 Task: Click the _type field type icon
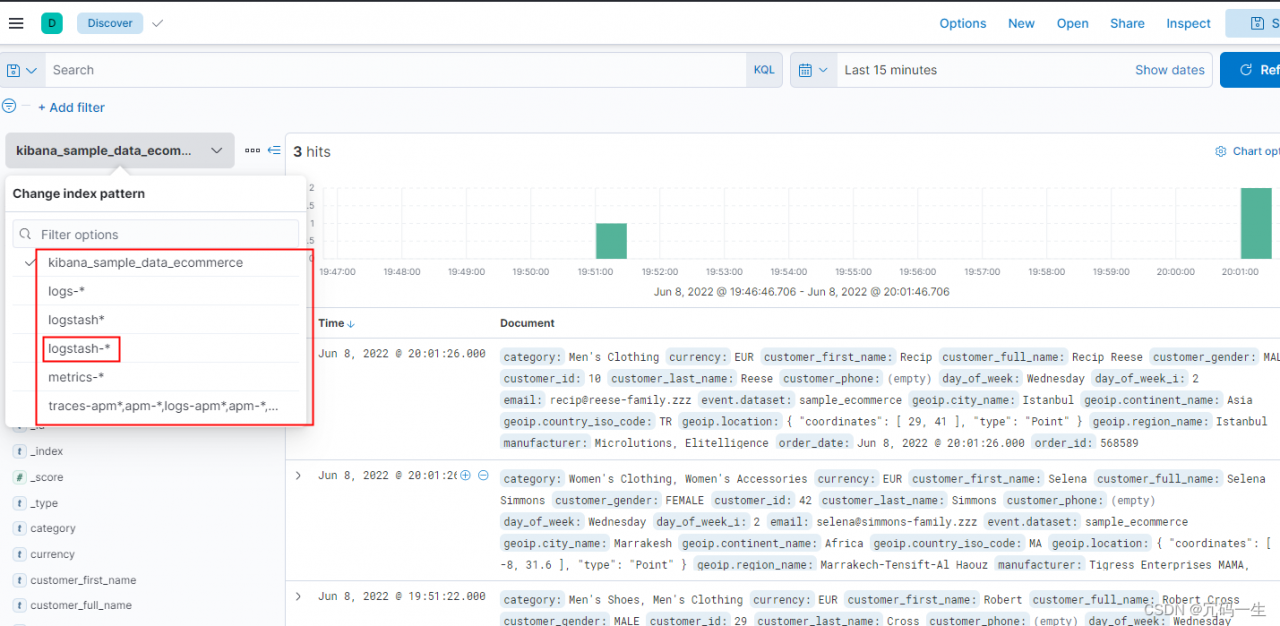[20, 503]
